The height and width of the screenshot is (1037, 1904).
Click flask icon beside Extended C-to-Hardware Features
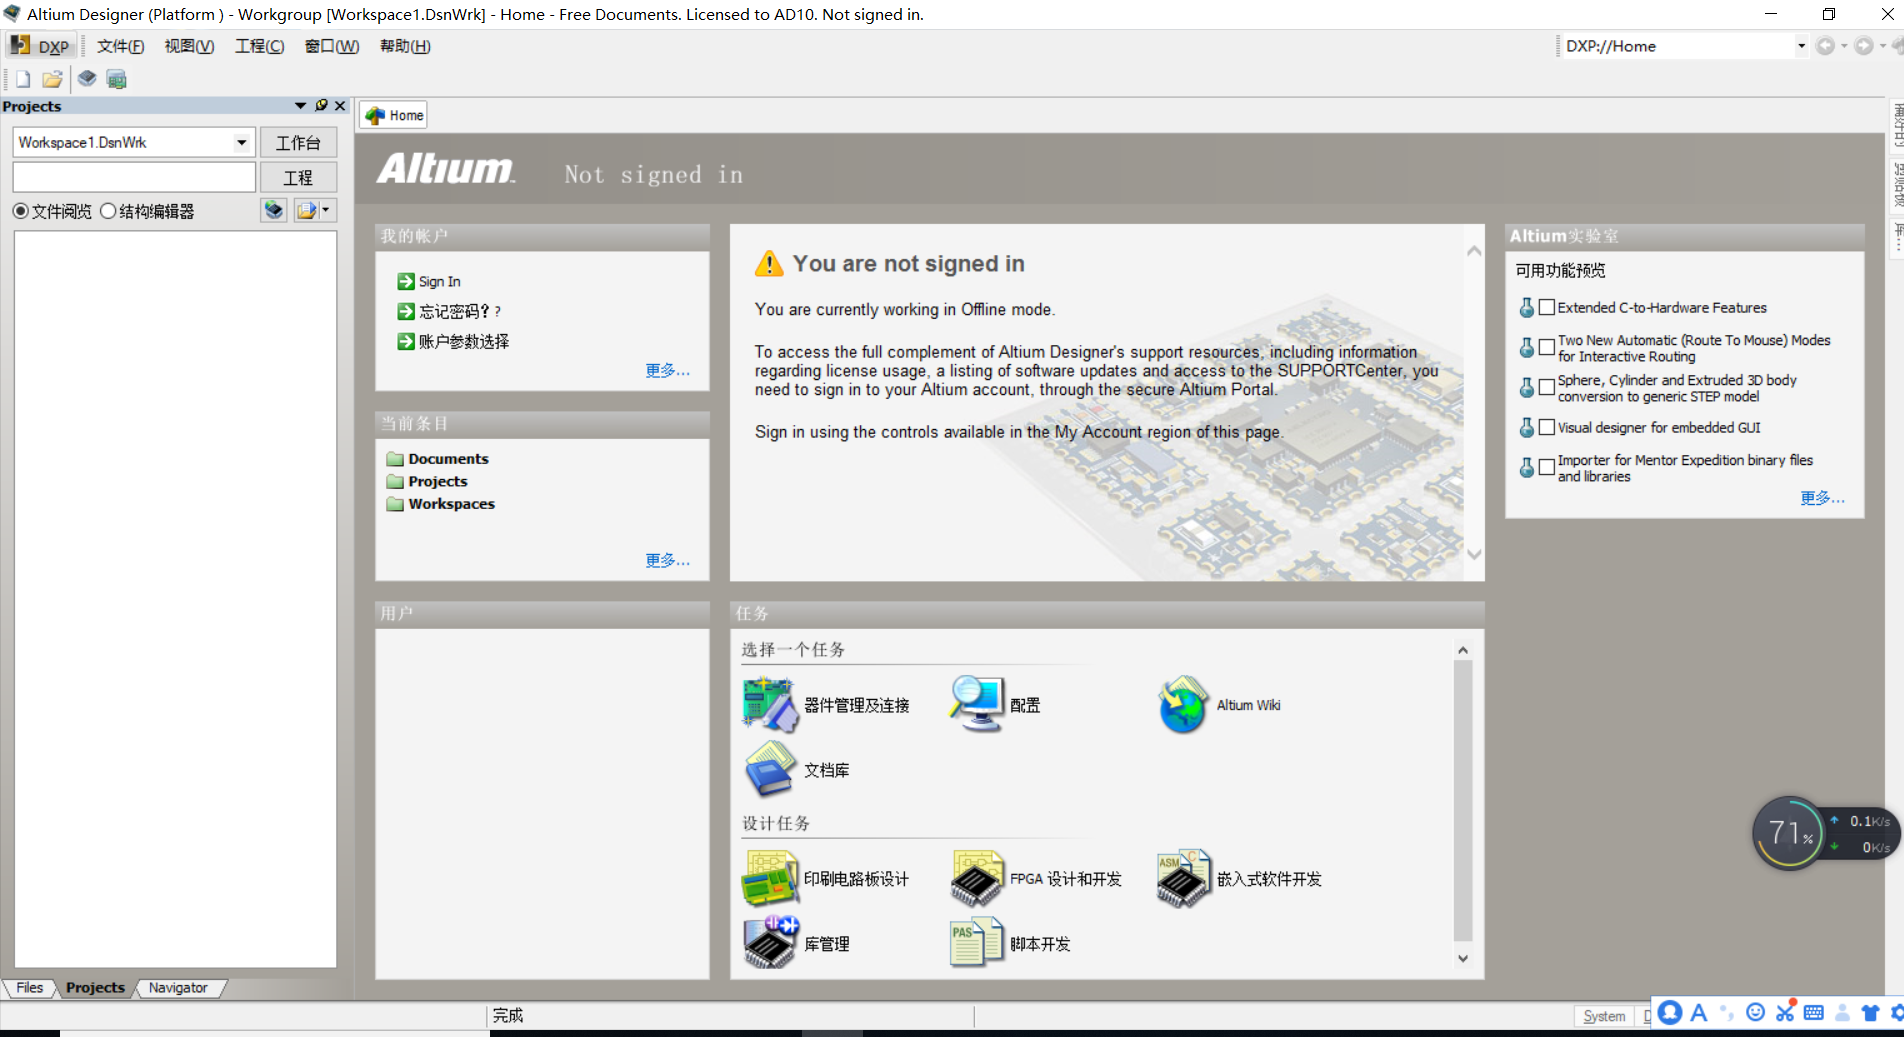[1527, 308]
